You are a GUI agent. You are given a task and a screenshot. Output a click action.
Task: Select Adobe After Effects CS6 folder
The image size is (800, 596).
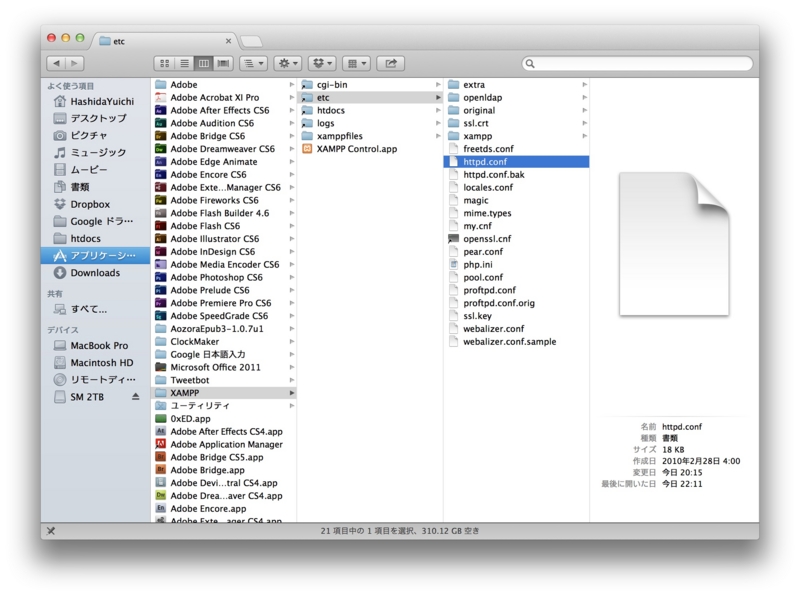click(x=224, y=110)
